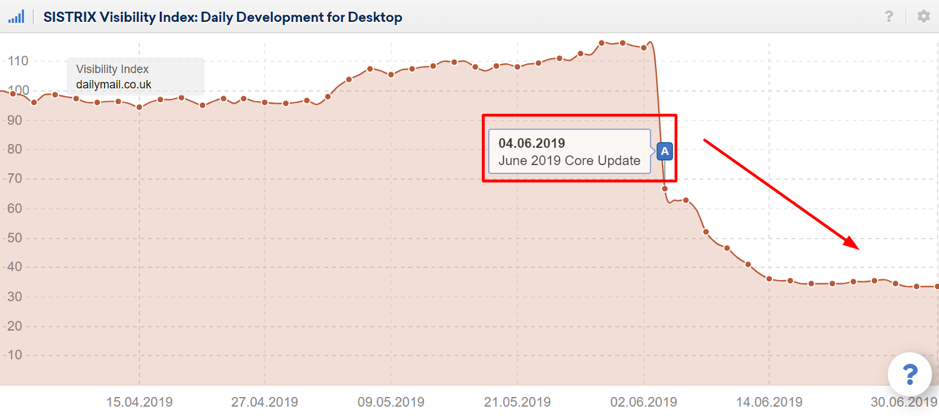Click the blue 'A' event pin
Image resolution: width=939 pixels, height=416 pixels.
[x=665, y=151]
